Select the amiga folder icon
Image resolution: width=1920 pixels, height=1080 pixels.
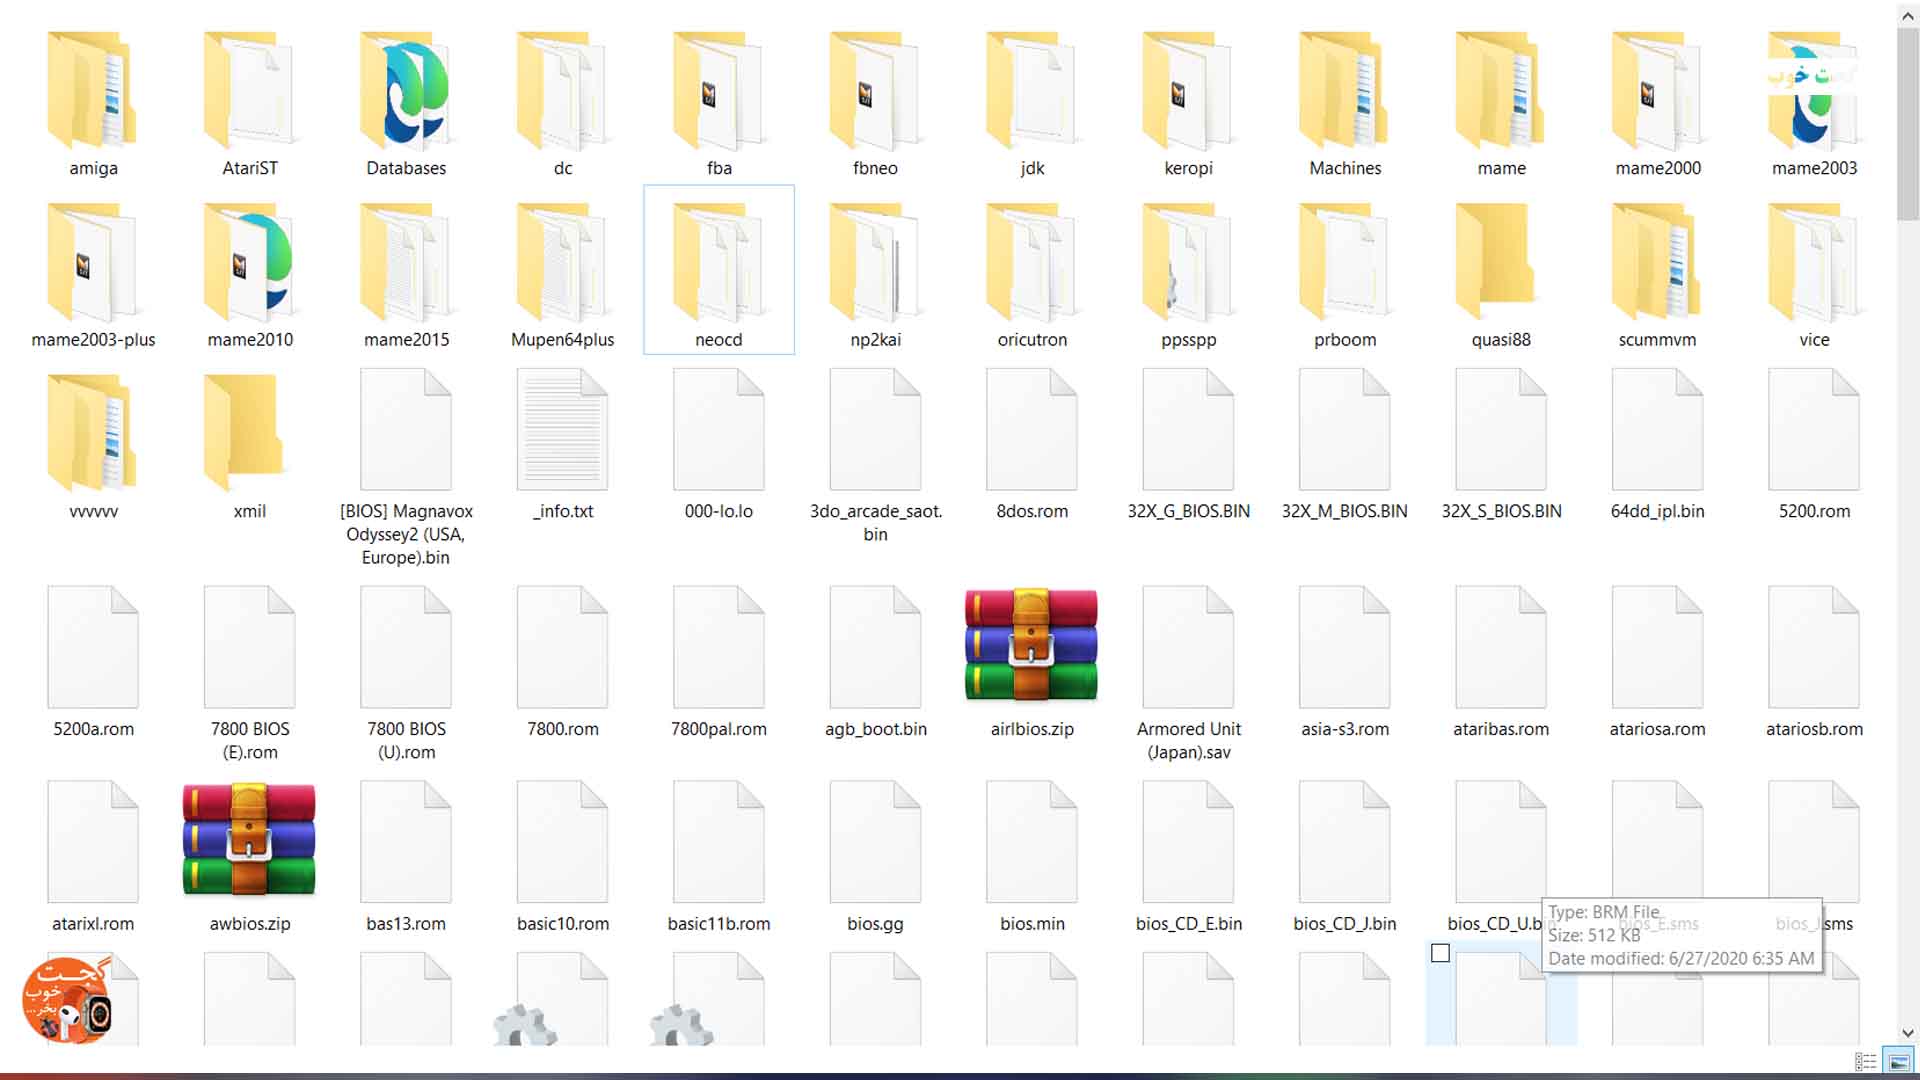(92, 90)
